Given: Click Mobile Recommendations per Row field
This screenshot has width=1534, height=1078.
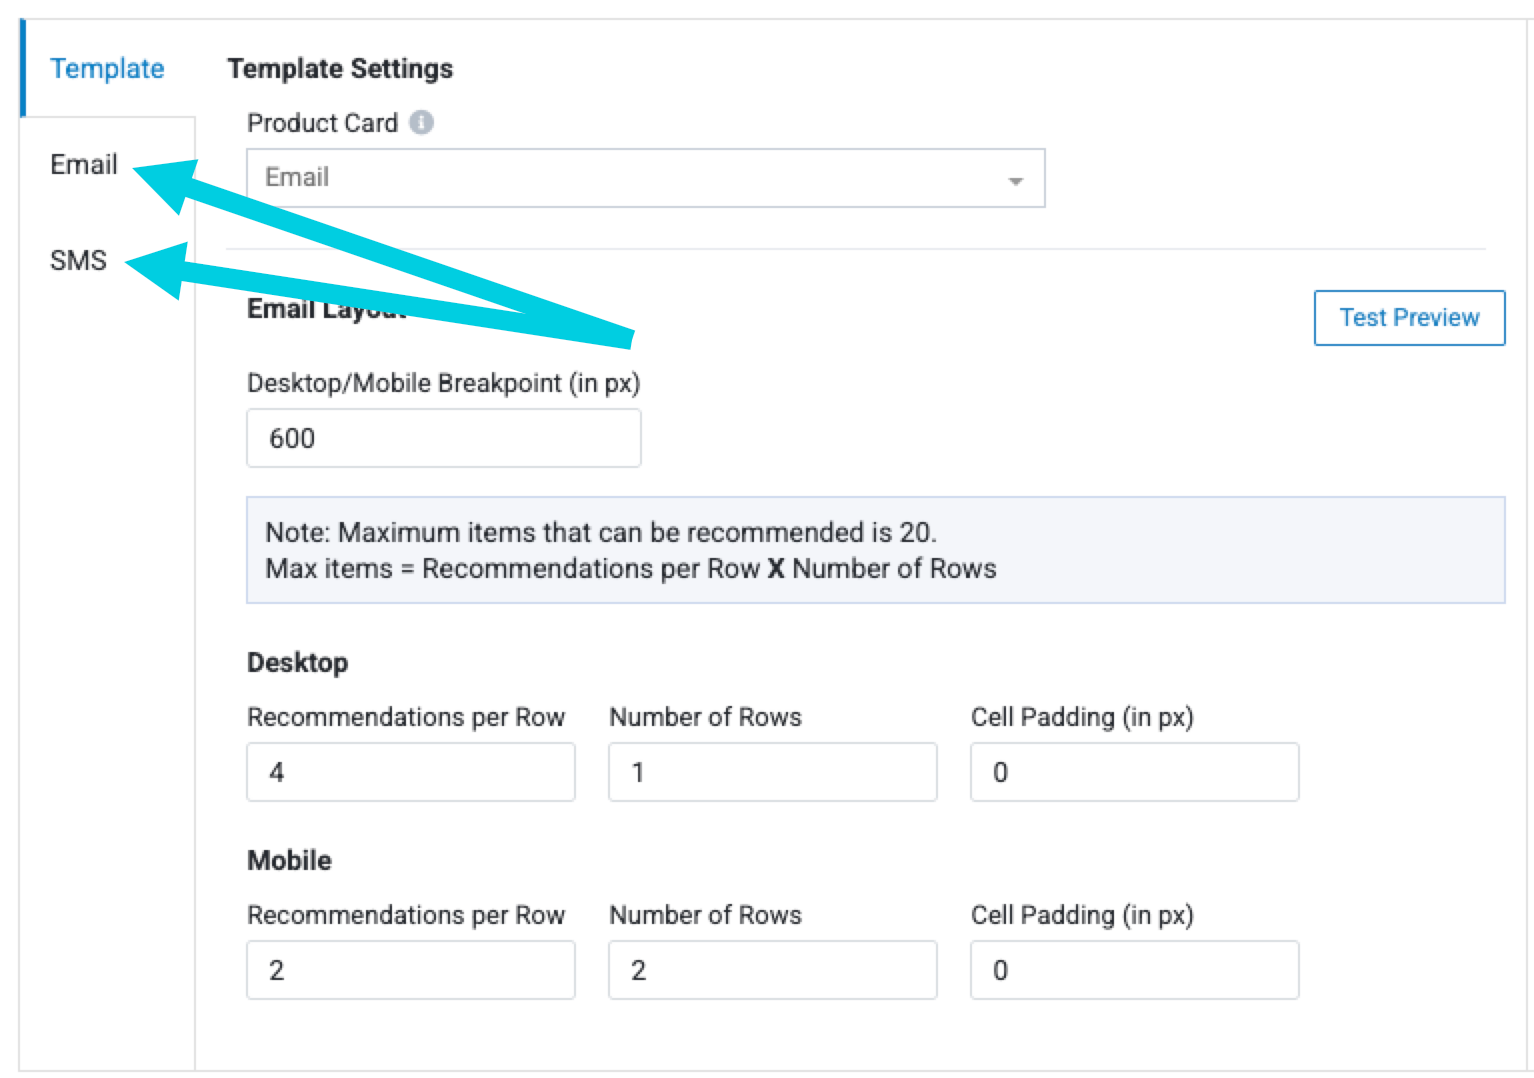Looking at the screenshot, I should pos(410,970).
